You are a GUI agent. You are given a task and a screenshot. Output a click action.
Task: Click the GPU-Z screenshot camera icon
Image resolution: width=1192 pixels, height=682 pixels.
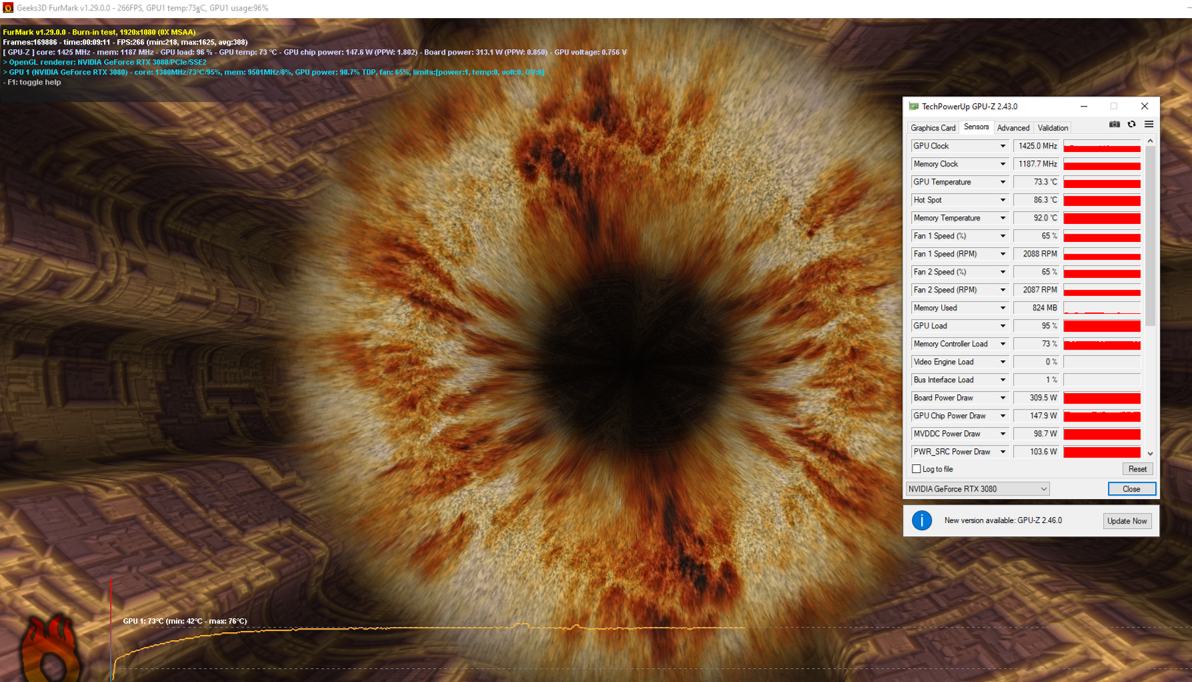1114,125
